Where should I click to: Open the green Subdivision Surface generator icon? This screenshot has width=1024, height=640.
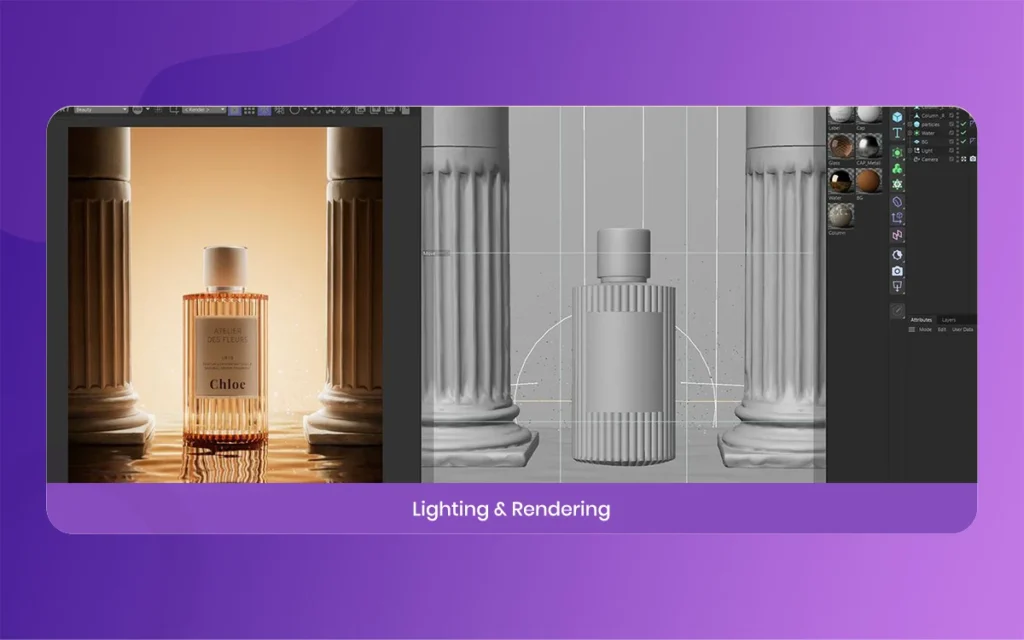[897, 153]
